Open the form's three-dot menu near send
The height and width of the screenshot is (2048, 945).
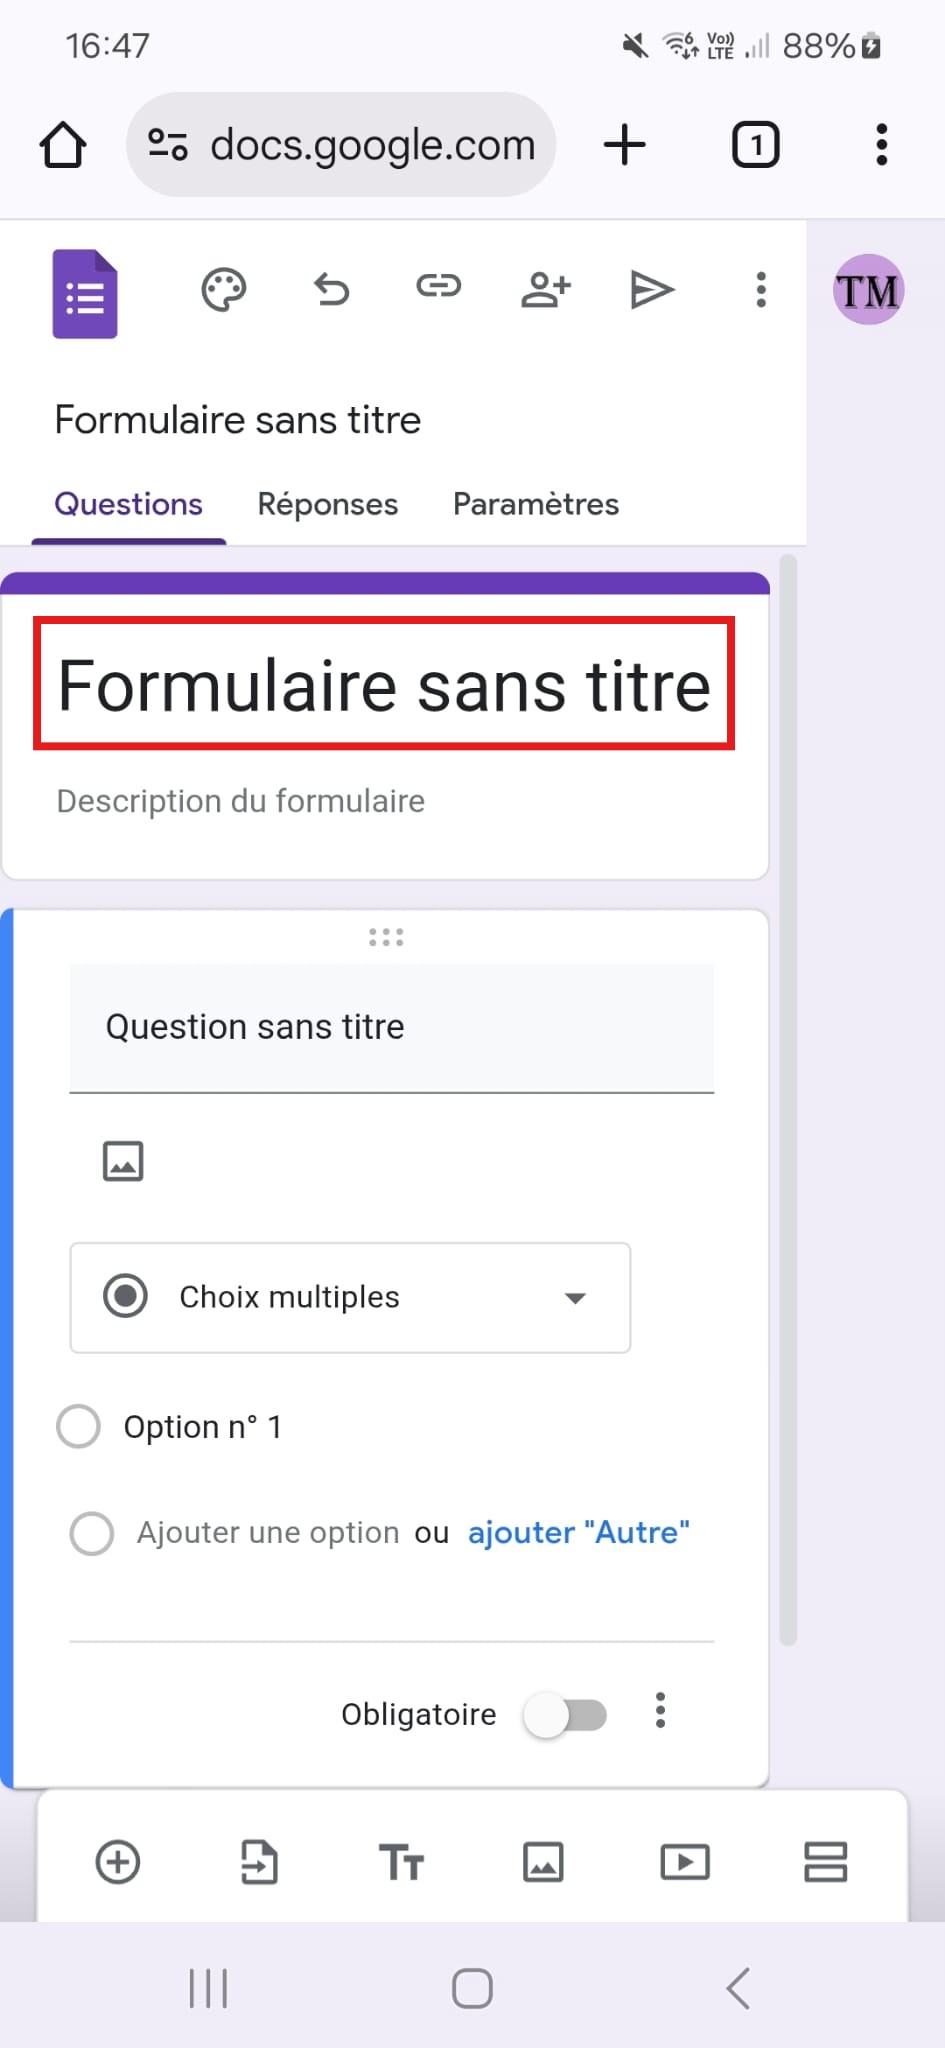(x=761, y=290)
